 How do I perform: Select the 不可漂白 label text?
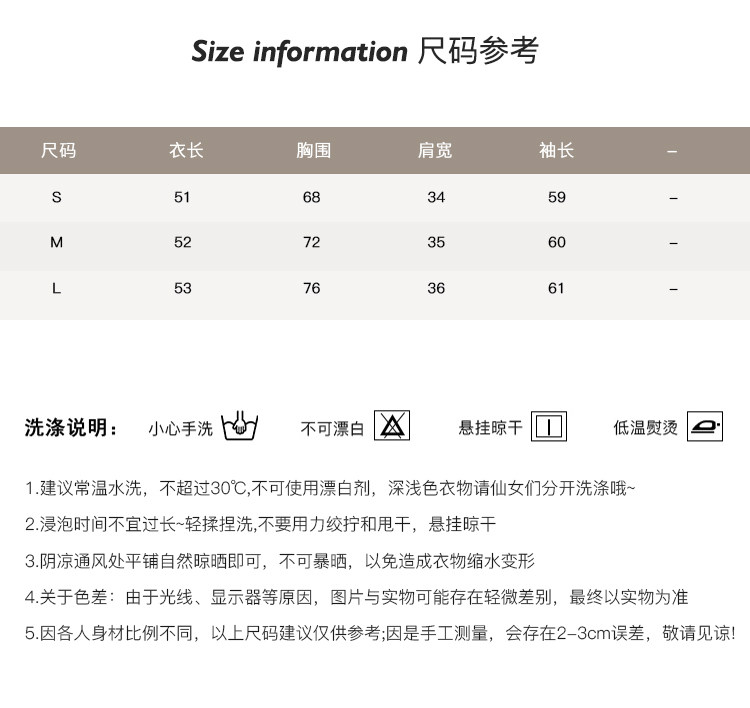point(332,428)
